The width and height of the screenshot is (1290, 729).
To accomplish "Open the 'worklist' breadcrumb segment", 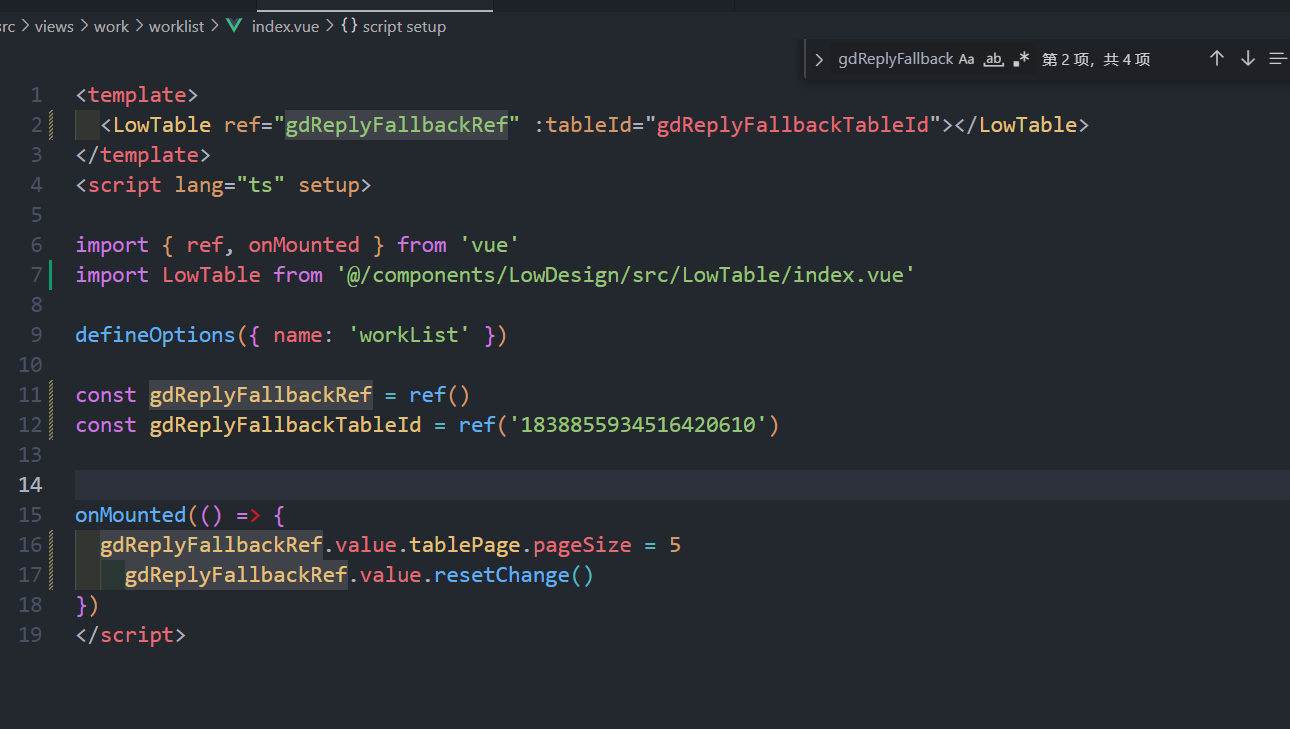I will (x=176, y=27).
